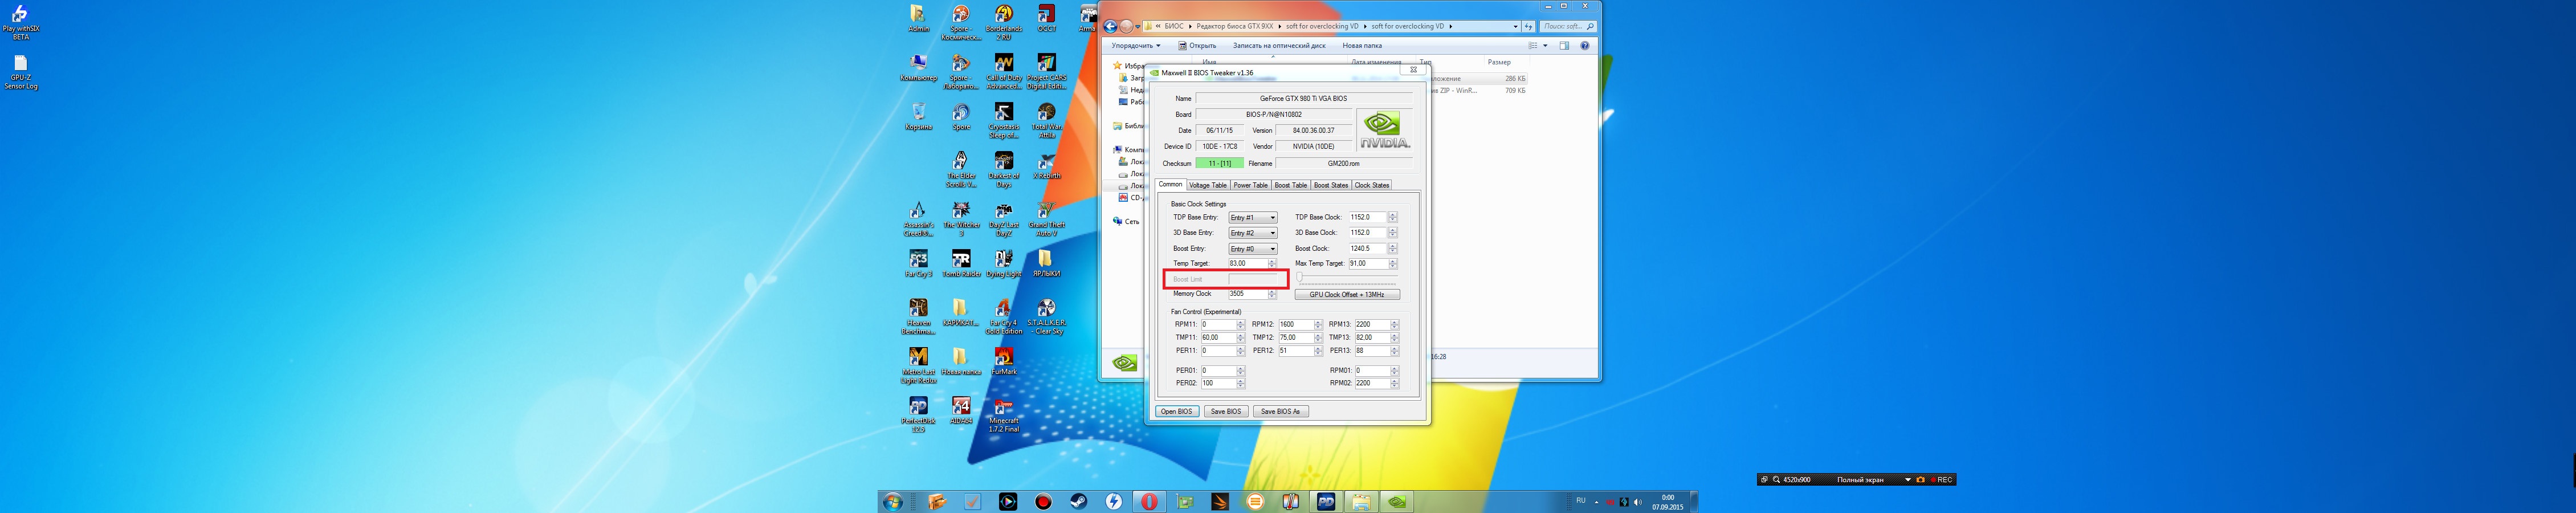Select the X Rebirth desktop icon
Viewport: 2576px width, 513px height.
(x=1046, y=165)
